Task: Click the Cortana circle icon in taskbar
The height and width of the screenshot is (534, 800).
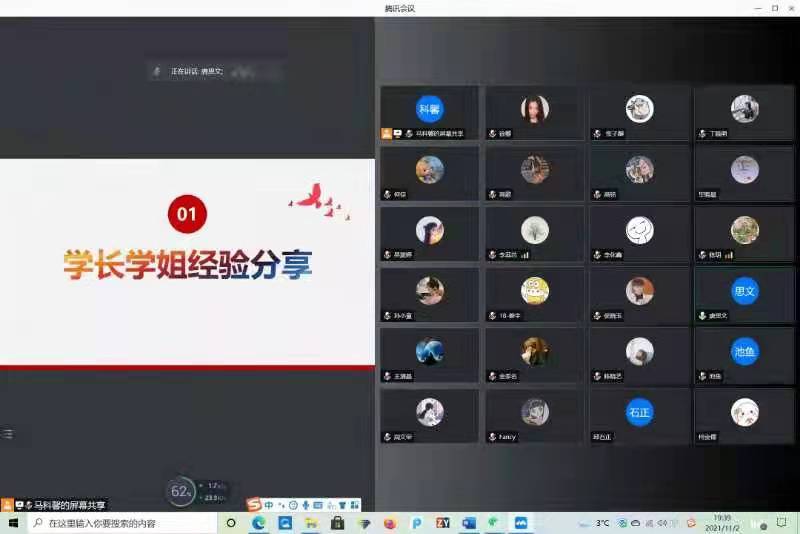Action: [x=231, y=523]
